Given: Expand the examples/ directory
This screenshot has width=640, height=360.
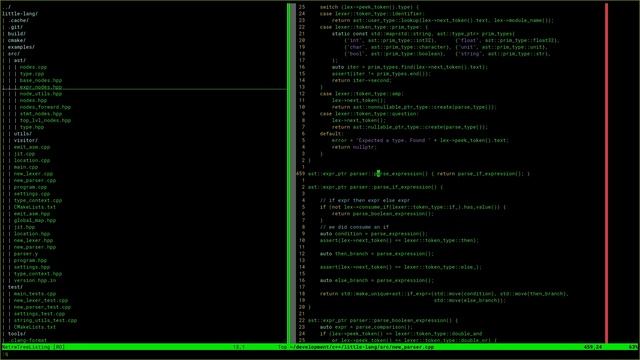Looking at the screenshot, I should click(21, 47).
